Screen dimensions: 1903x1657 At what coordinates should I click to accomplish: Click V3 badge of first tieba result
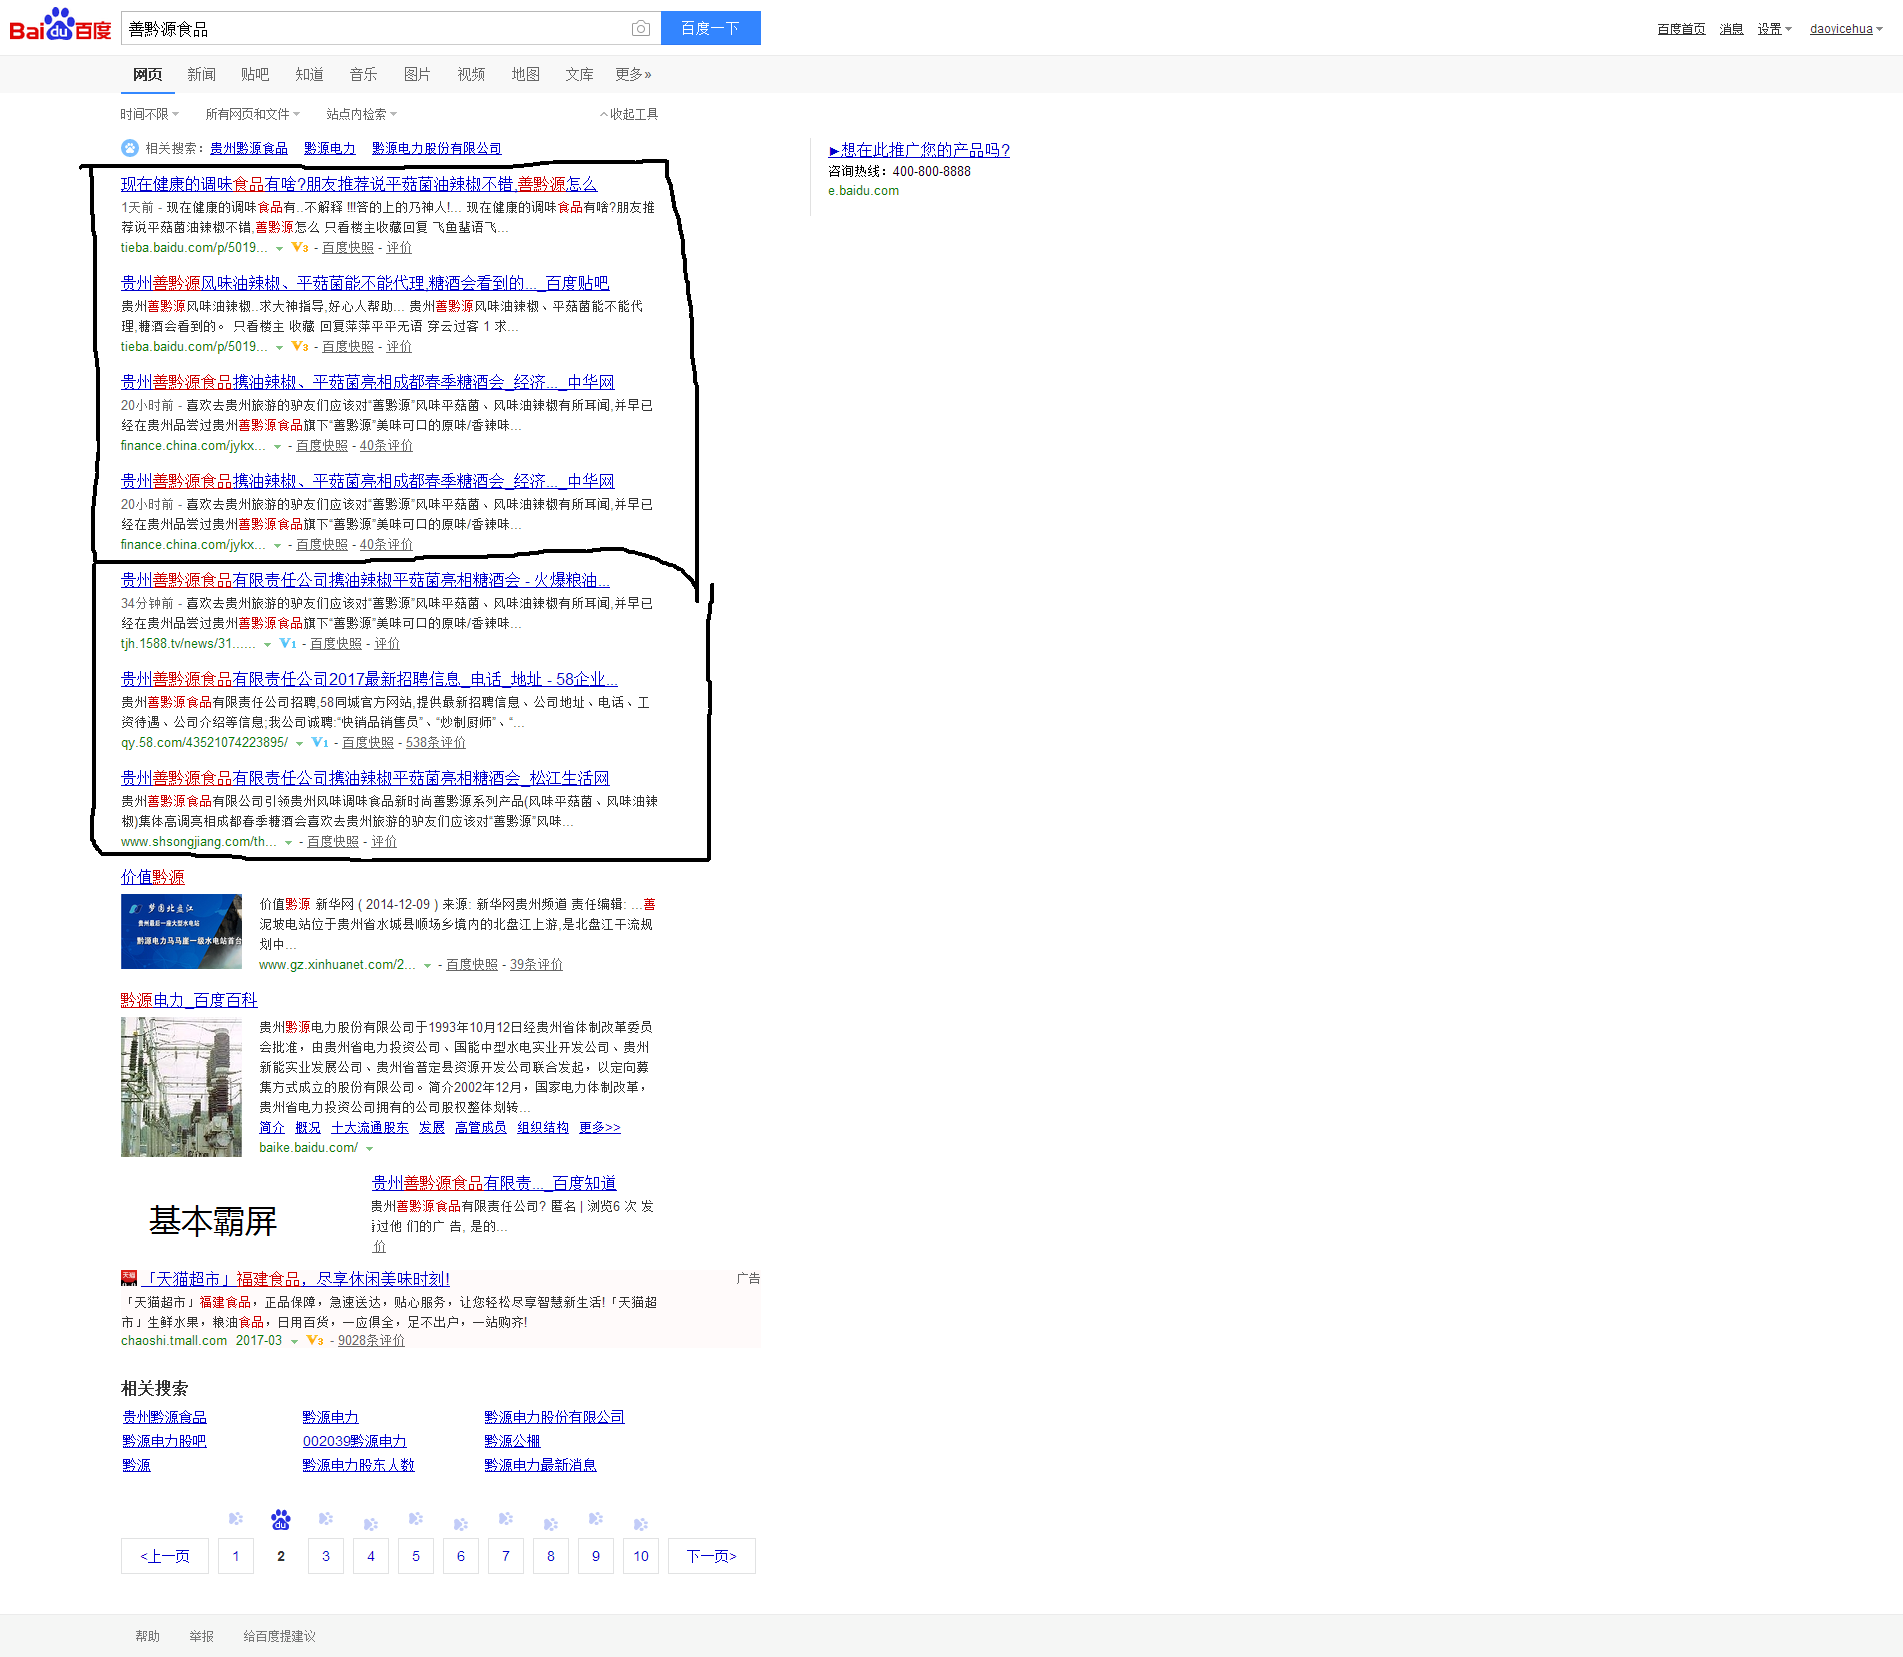pos(300,247)
